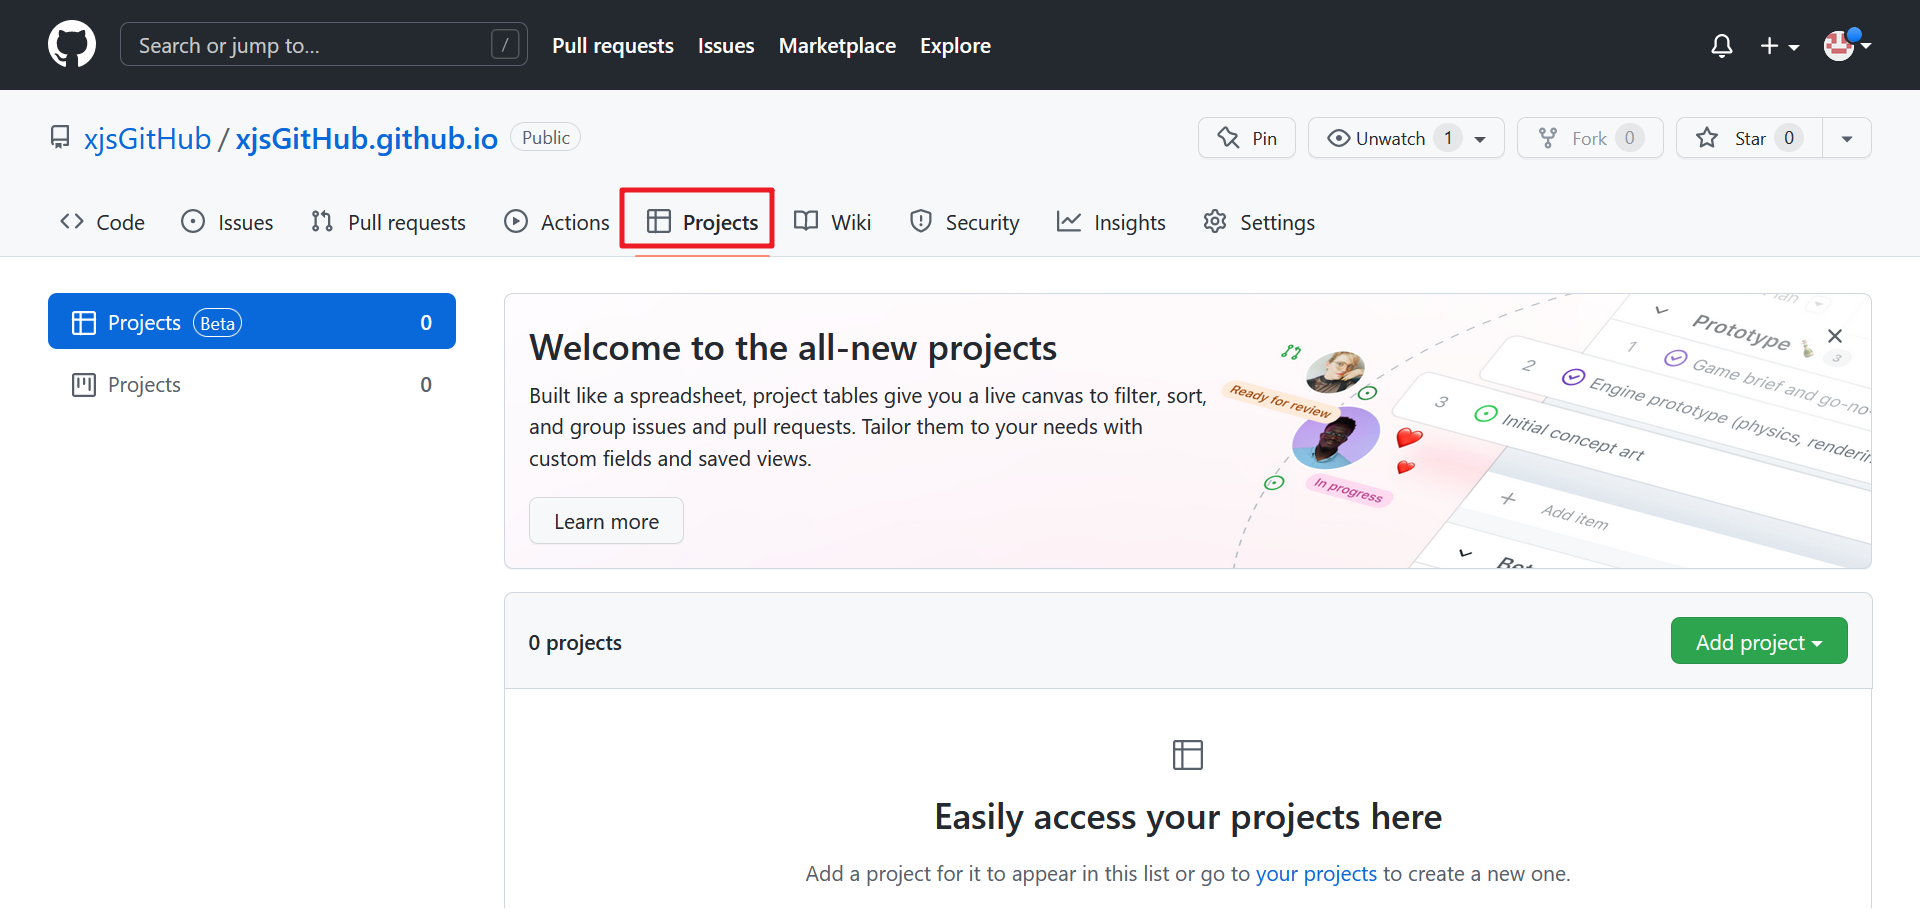The width and height of the screenshot is (1920, 909).
Task: Open the notifications bell
Action: [x=1721, y=46]
